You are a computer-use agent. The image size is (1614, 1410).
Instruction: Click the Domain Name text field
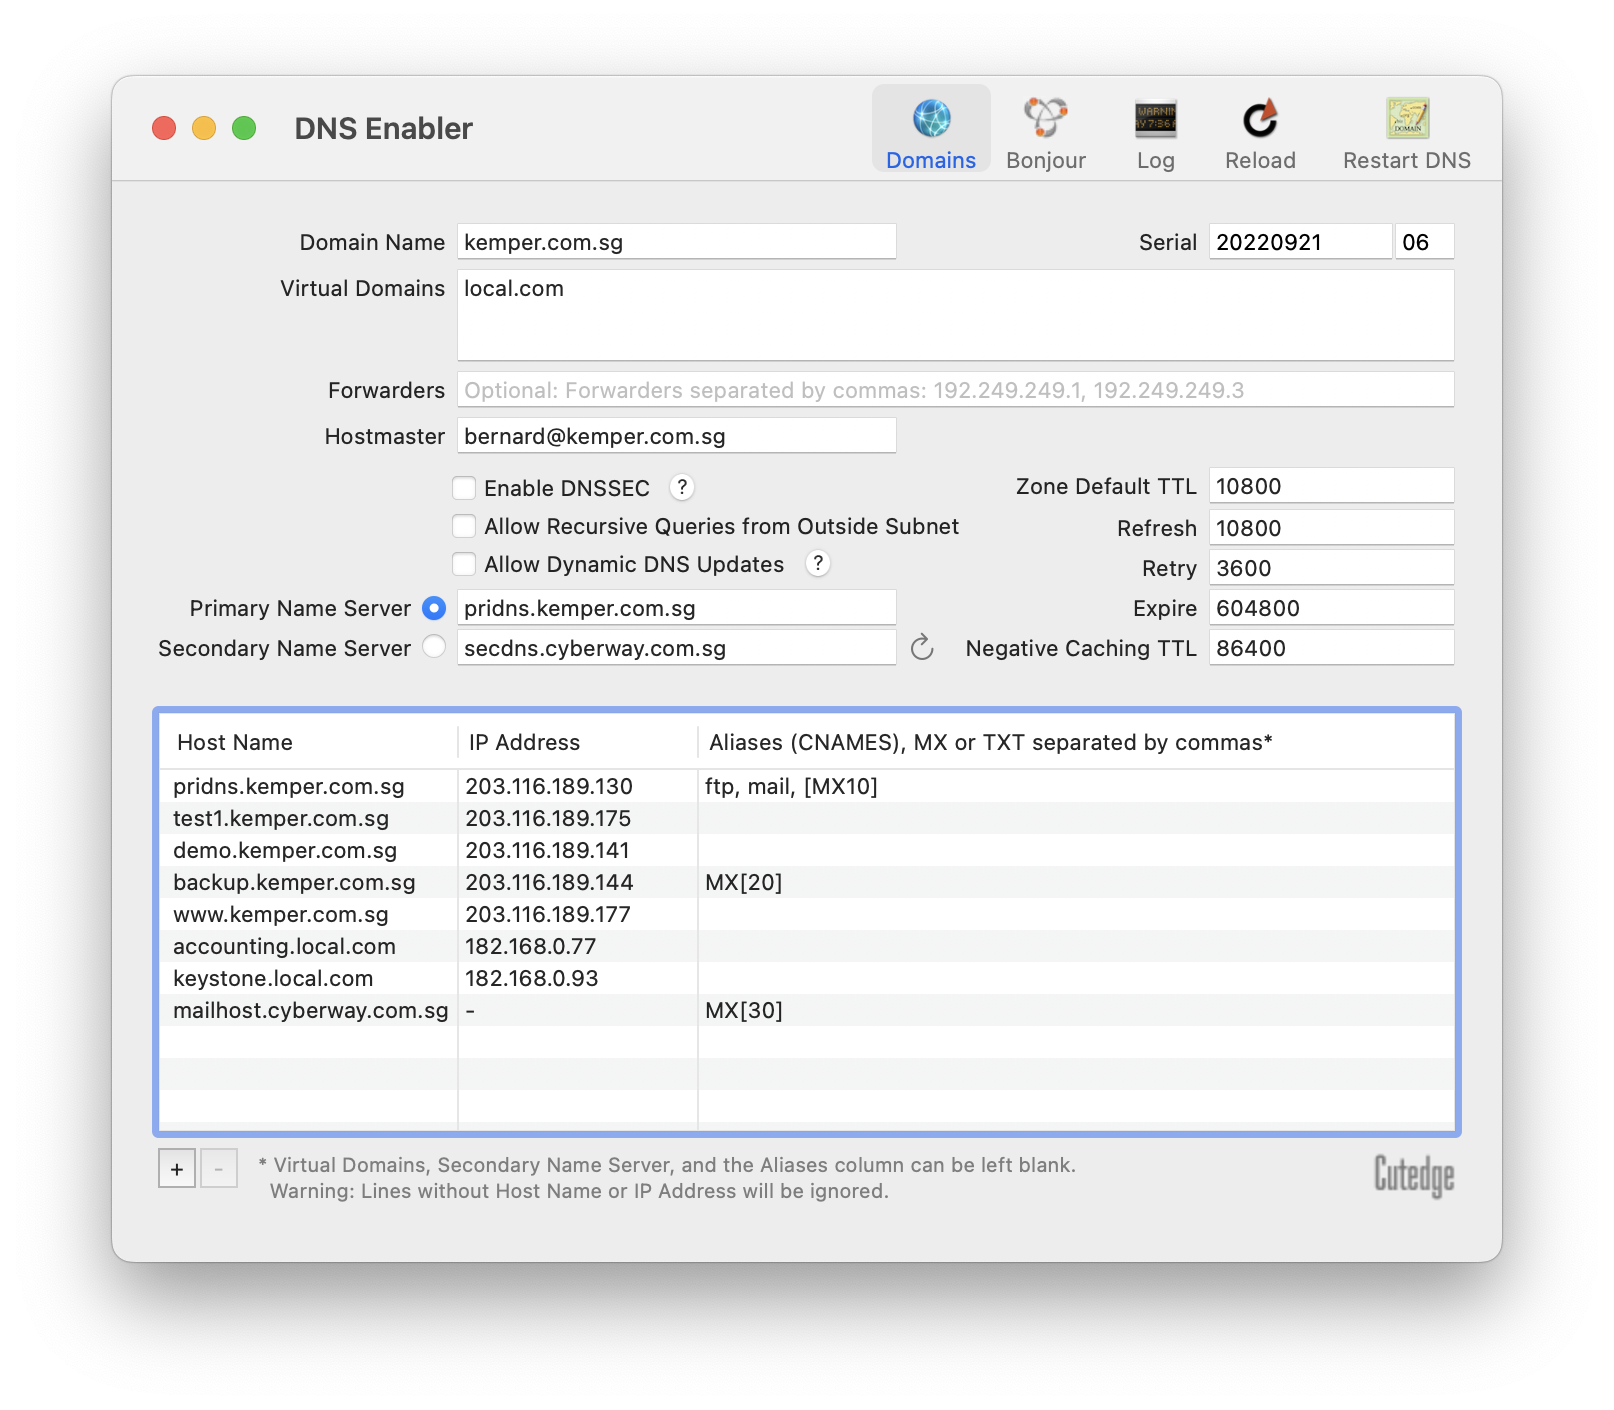click(676, 242)
